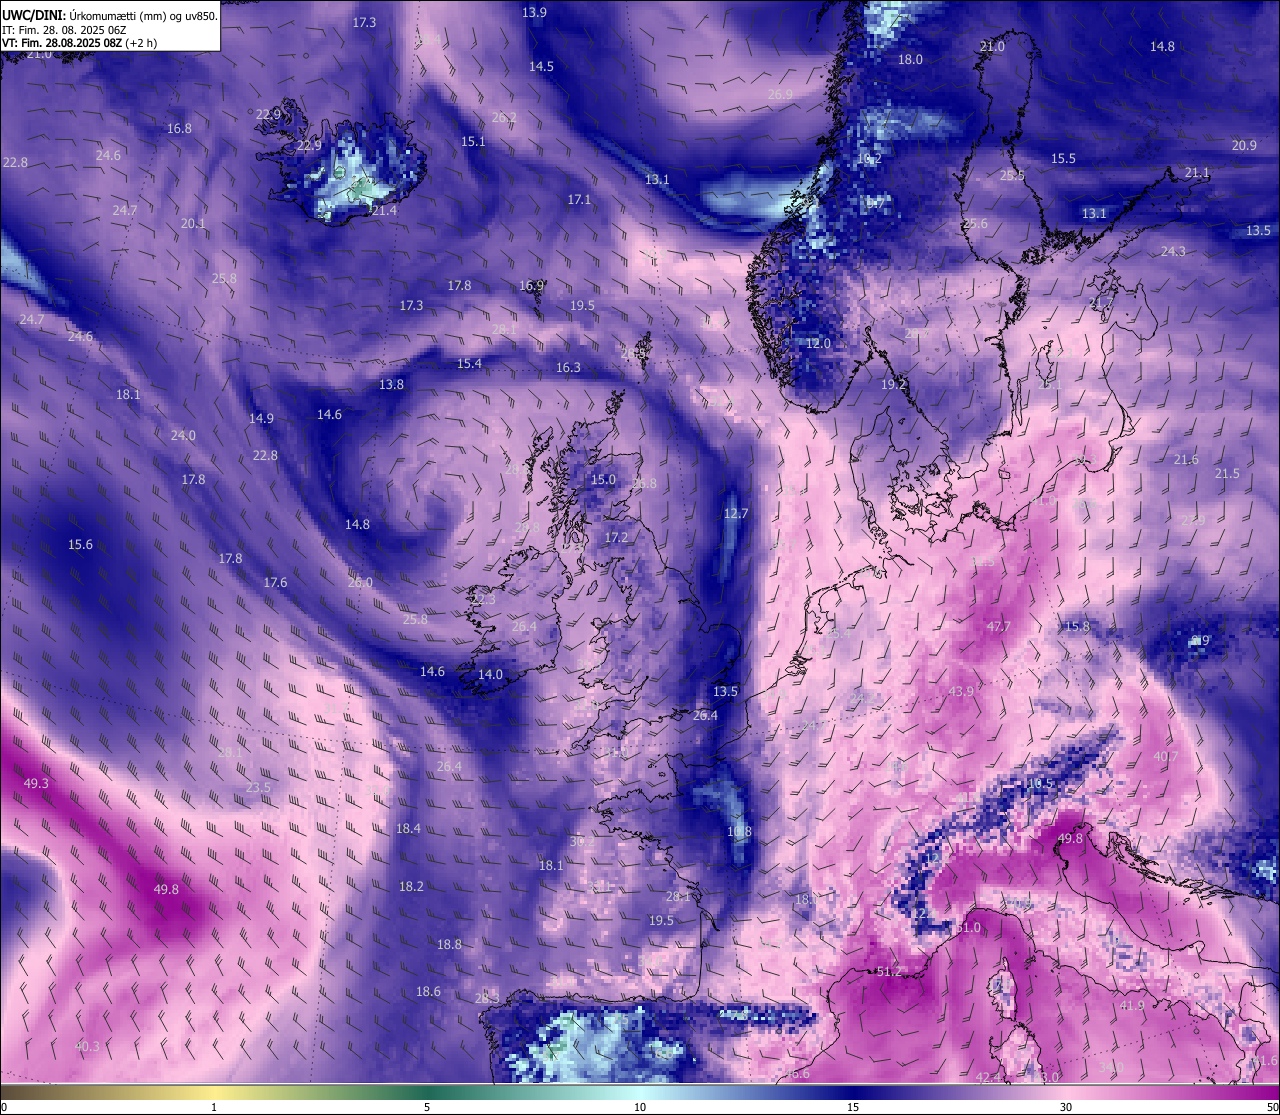Click the 40.3 value label
The height and width of the screenshot is (1115, 1280).
tap(87, 1046)
